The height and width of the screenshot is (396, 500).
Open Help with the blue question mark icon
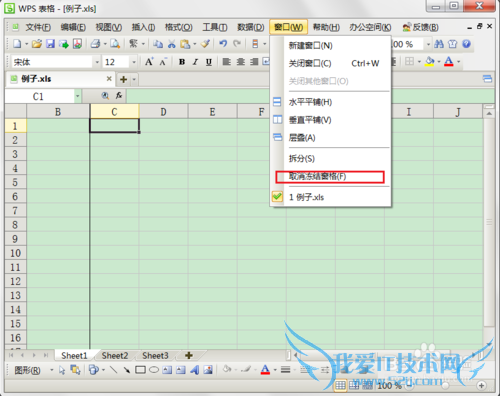466,44
